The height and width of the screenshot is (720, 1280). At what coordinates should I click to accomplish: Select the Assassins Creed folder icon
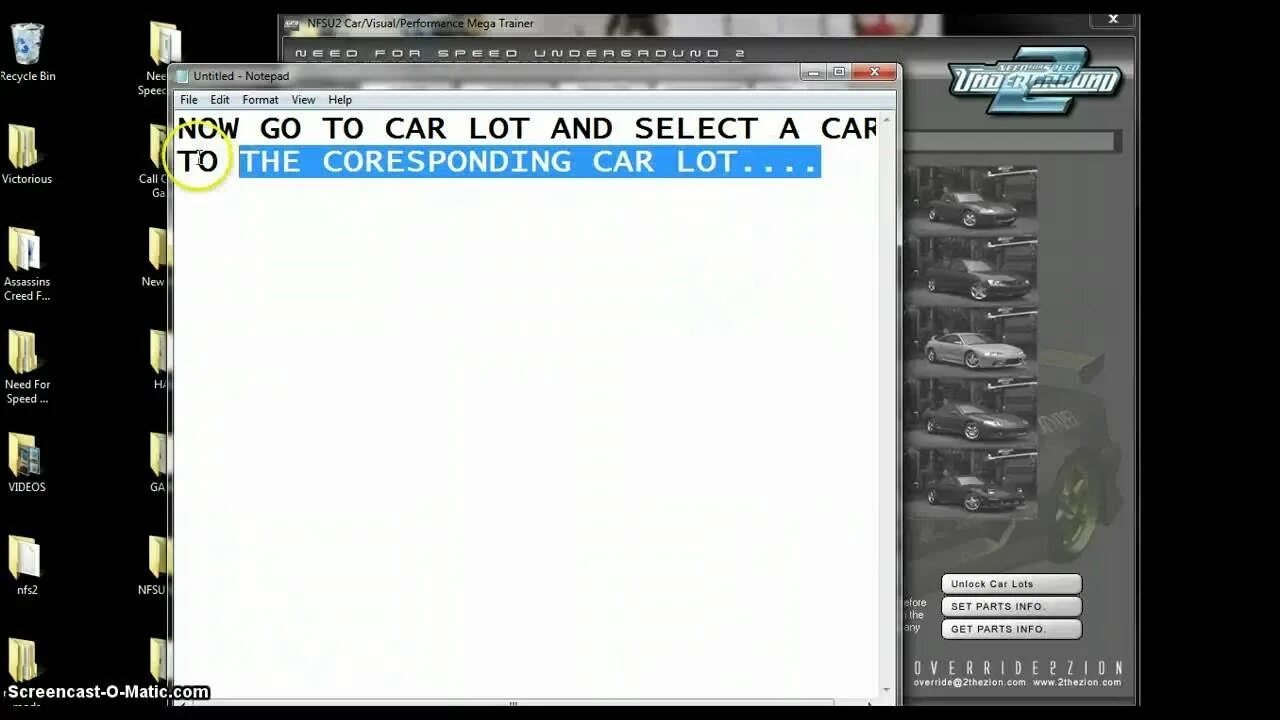(26, 265)
